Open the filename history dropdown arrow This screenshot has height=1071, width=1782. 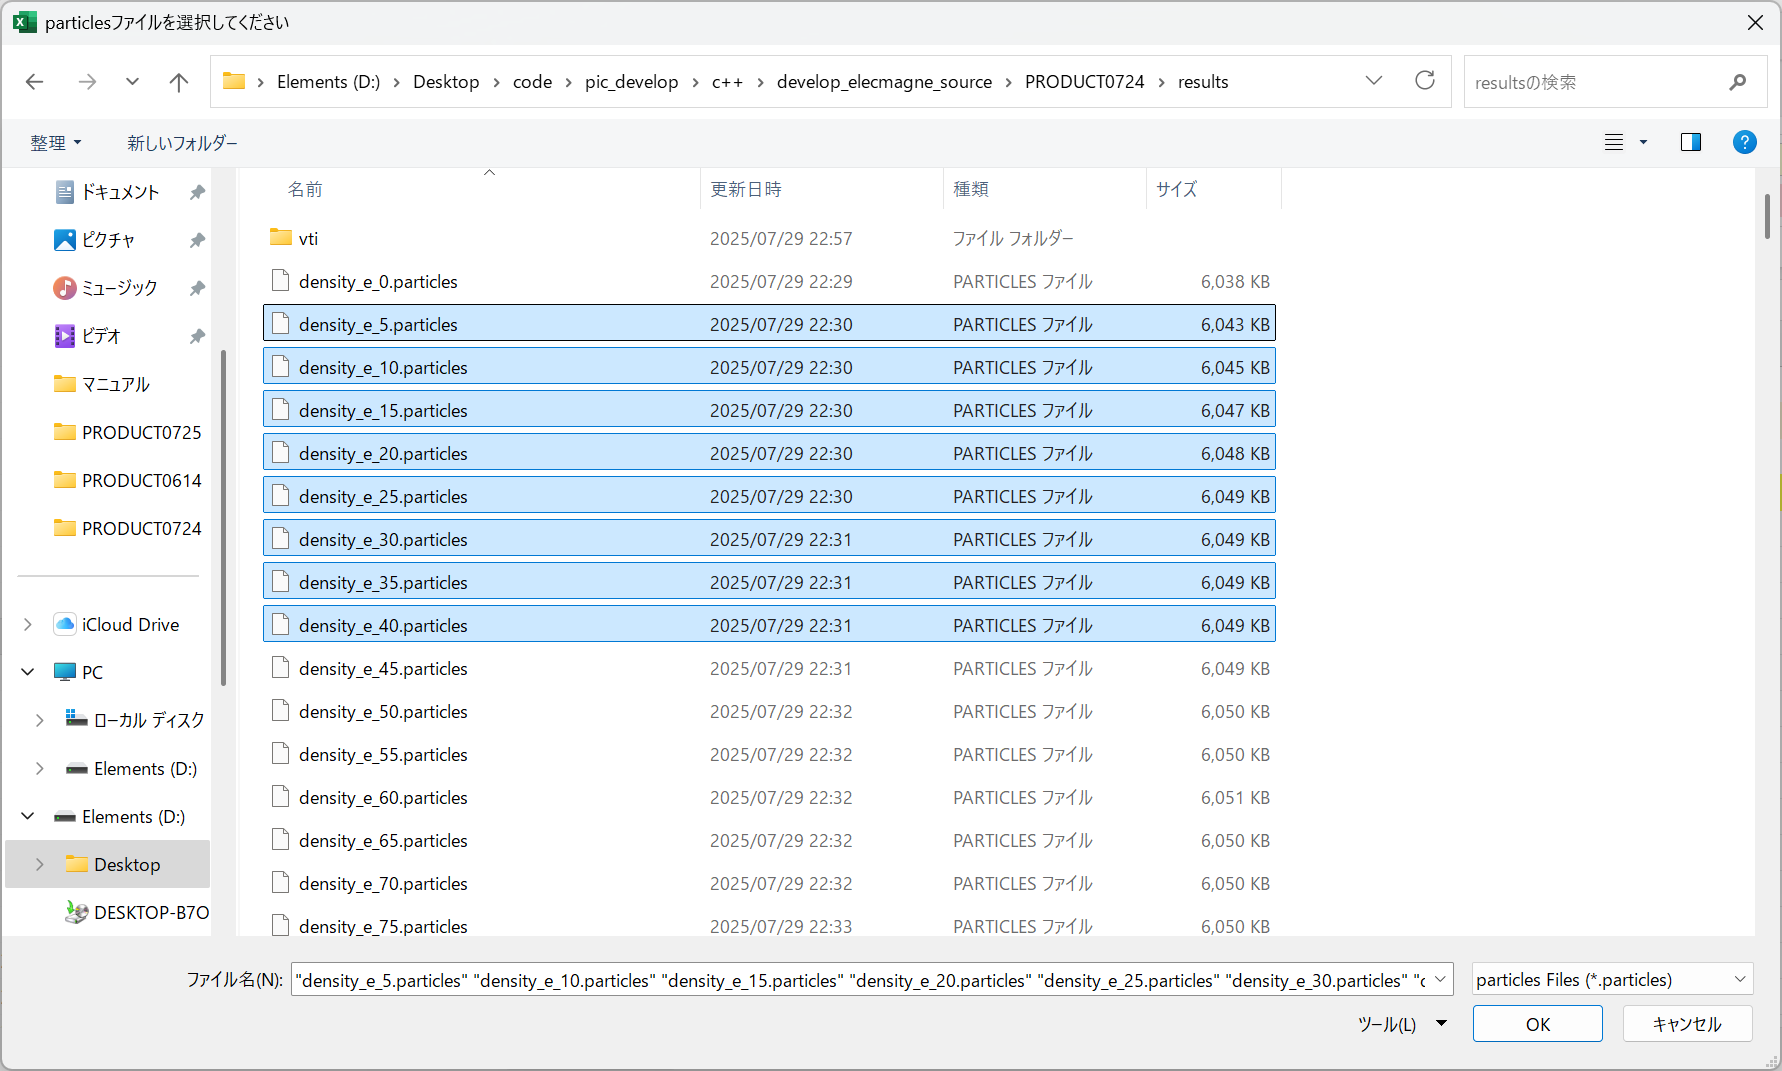[1441, 980]
